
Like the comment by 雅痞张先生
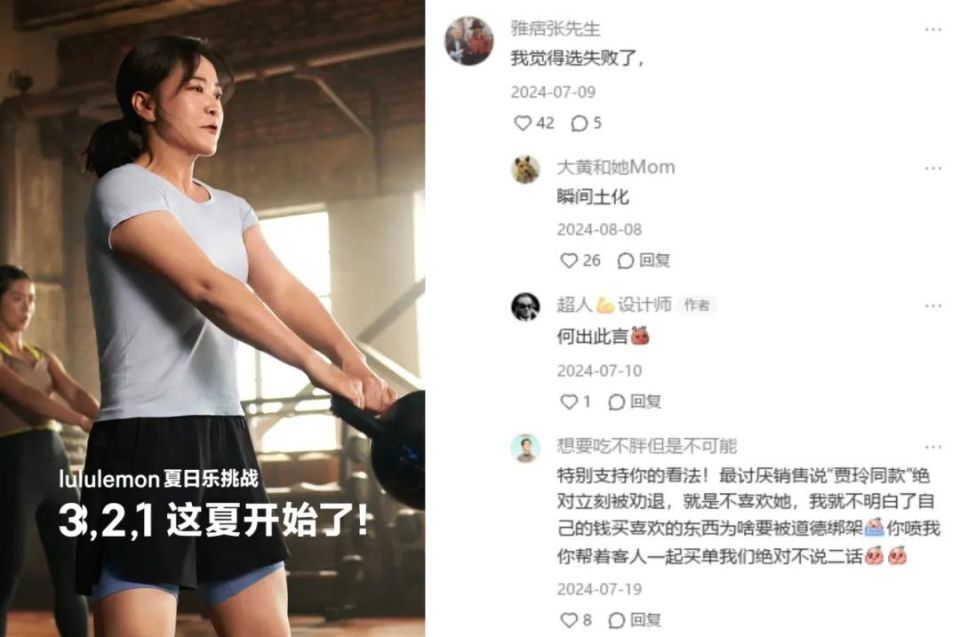point(533,123)
